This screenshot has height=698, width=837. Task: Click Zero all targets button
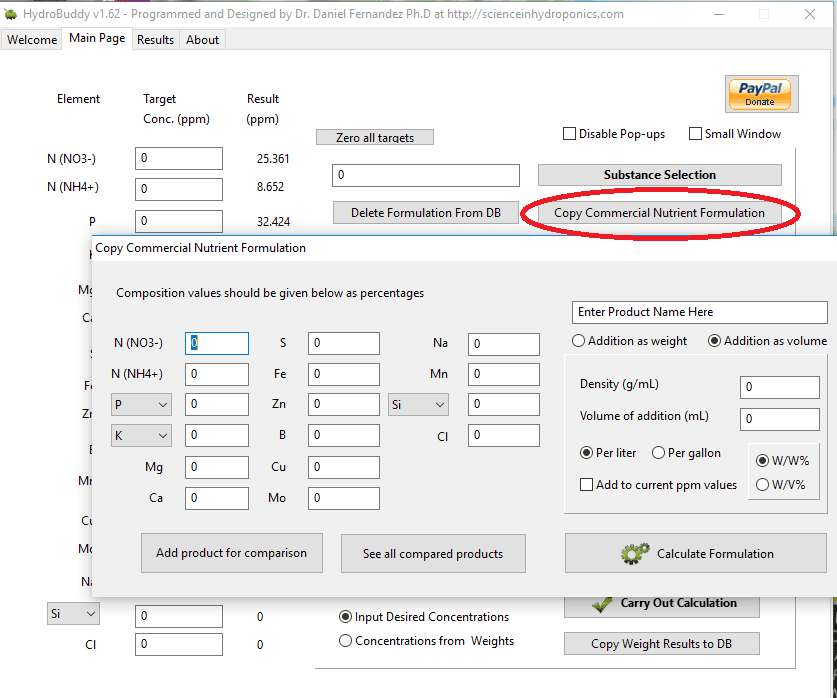click(x=375, y=137)
